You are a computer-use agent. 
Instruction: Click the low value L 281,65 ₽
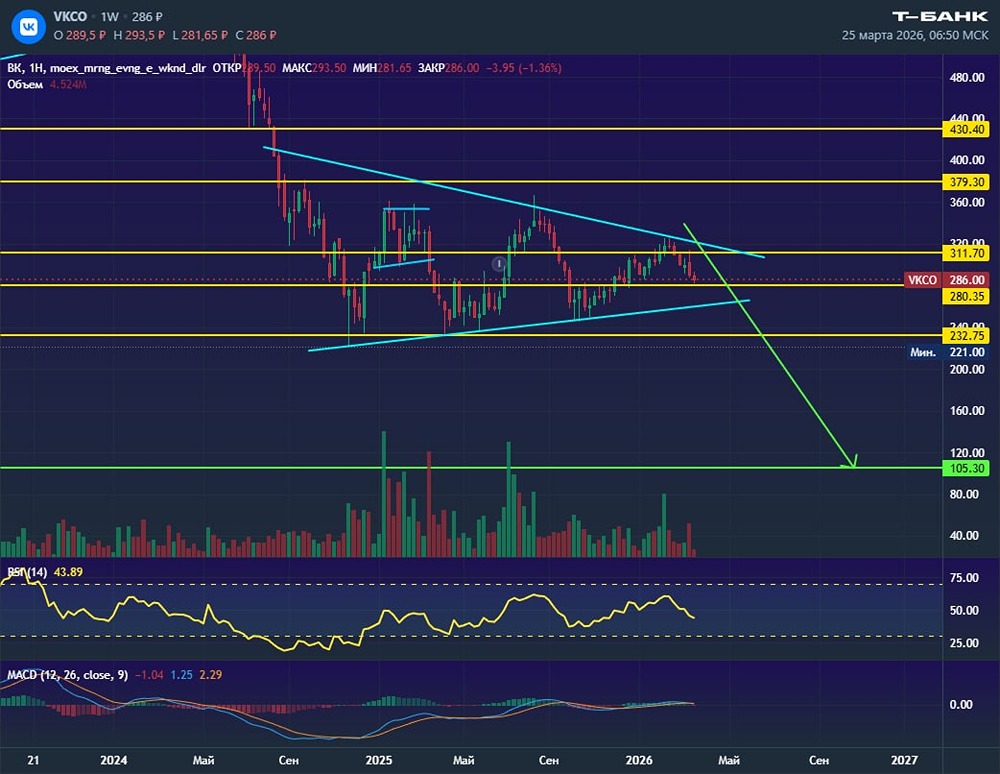pyautogui.click(x=200, y=36)
